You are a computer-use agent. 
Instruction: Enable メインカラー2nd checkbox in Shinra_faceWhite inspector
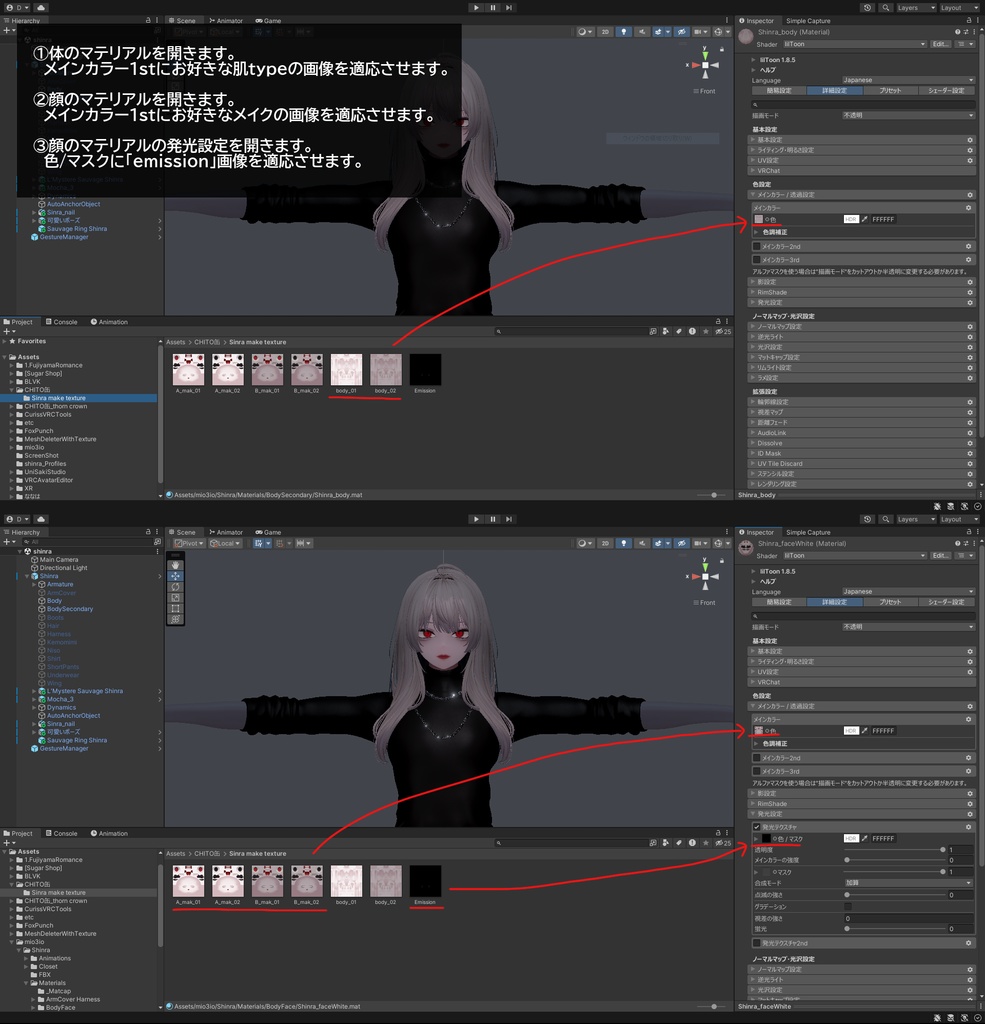point(756,758)
